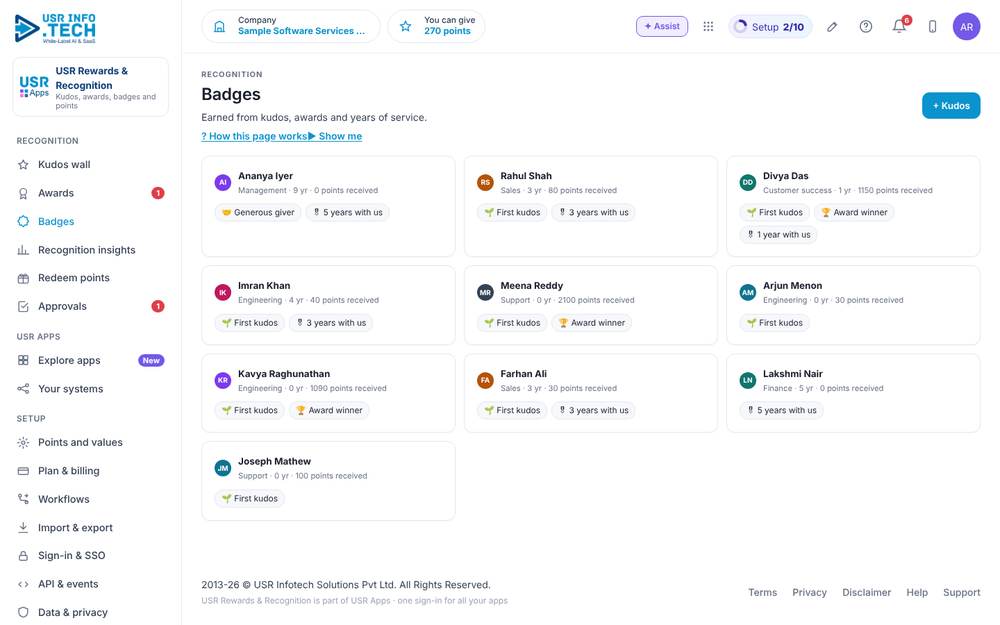Click the Privacy footer link
The width and height of the screenshot is (1000, 625).
809,592
